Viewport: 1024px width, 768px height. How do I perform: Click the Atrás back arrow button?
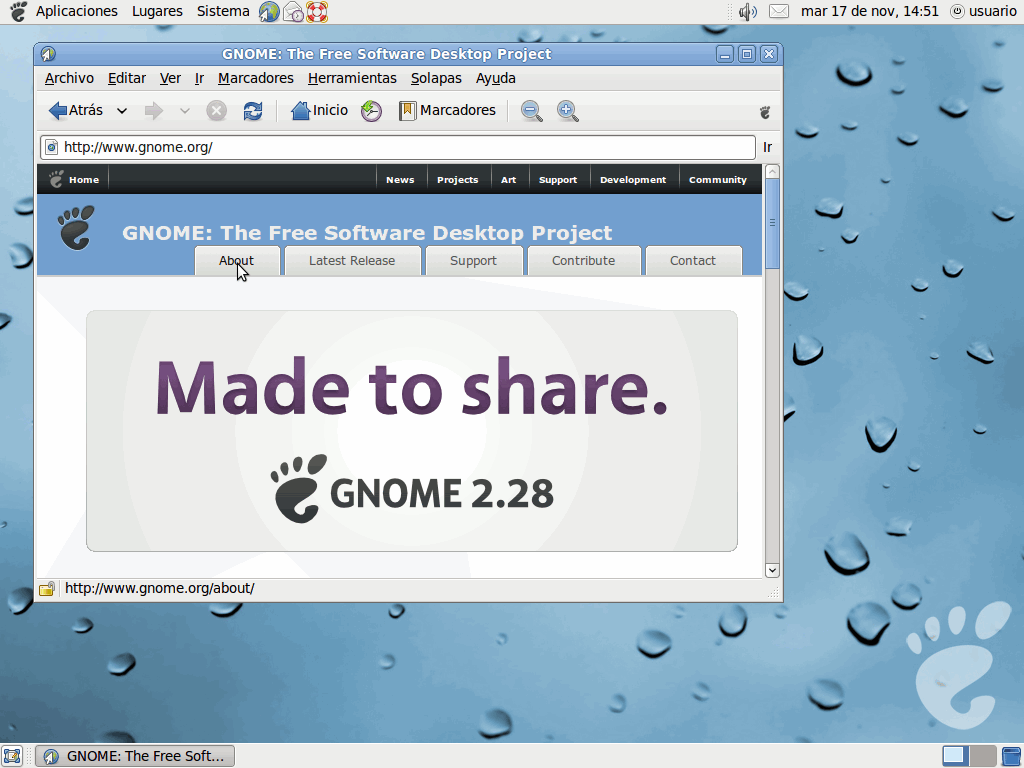coord(76,110)
